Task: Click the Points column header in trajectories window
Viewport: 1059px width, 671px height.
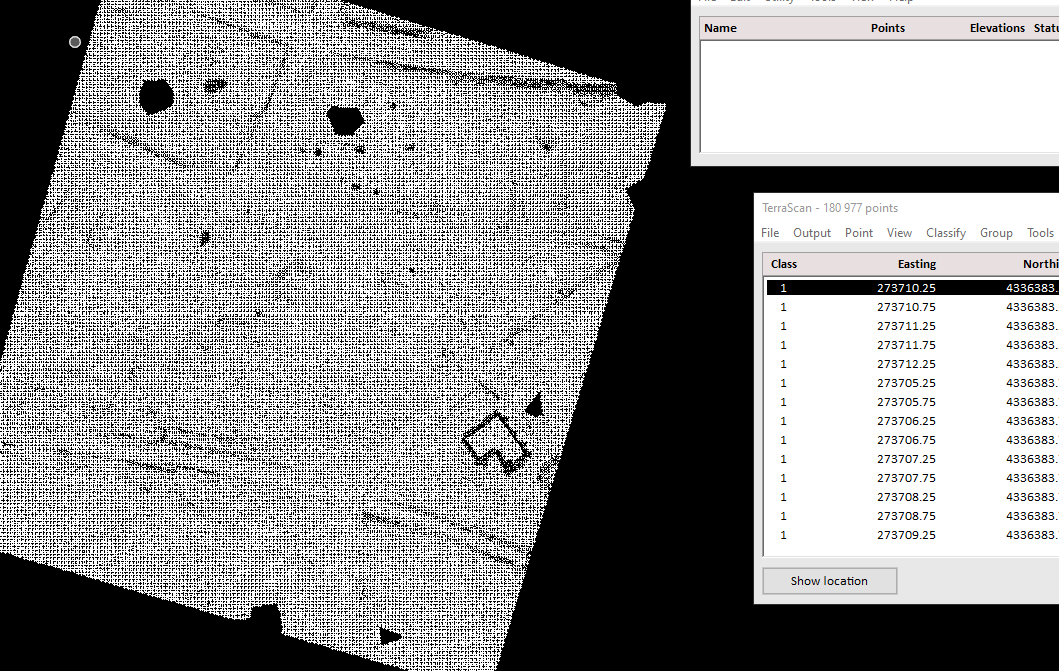Action: click(887, 27)
